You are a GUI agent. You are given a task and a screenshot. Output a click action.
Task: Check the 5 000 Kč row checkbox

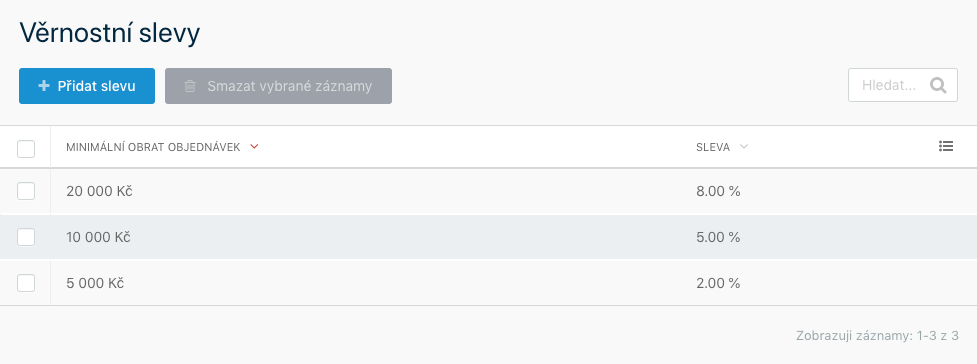coord(26,283)
